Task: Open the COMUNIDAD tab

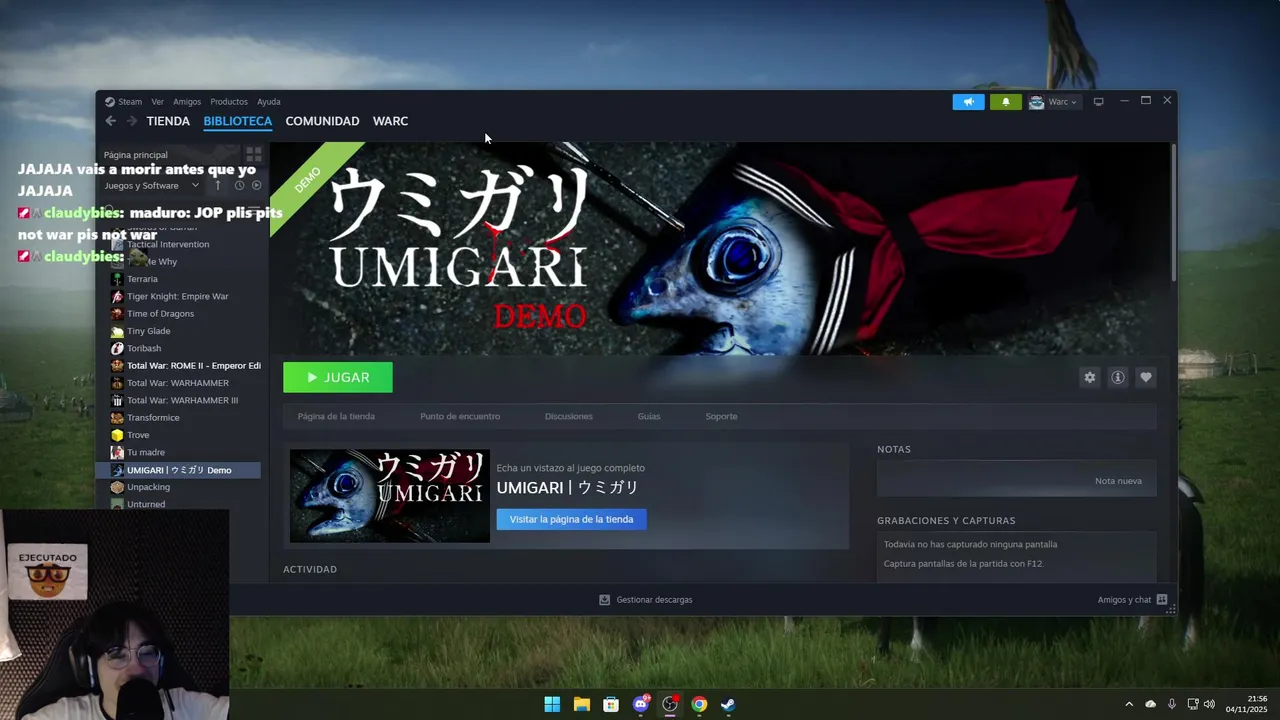Action: (x=322, y=121)
